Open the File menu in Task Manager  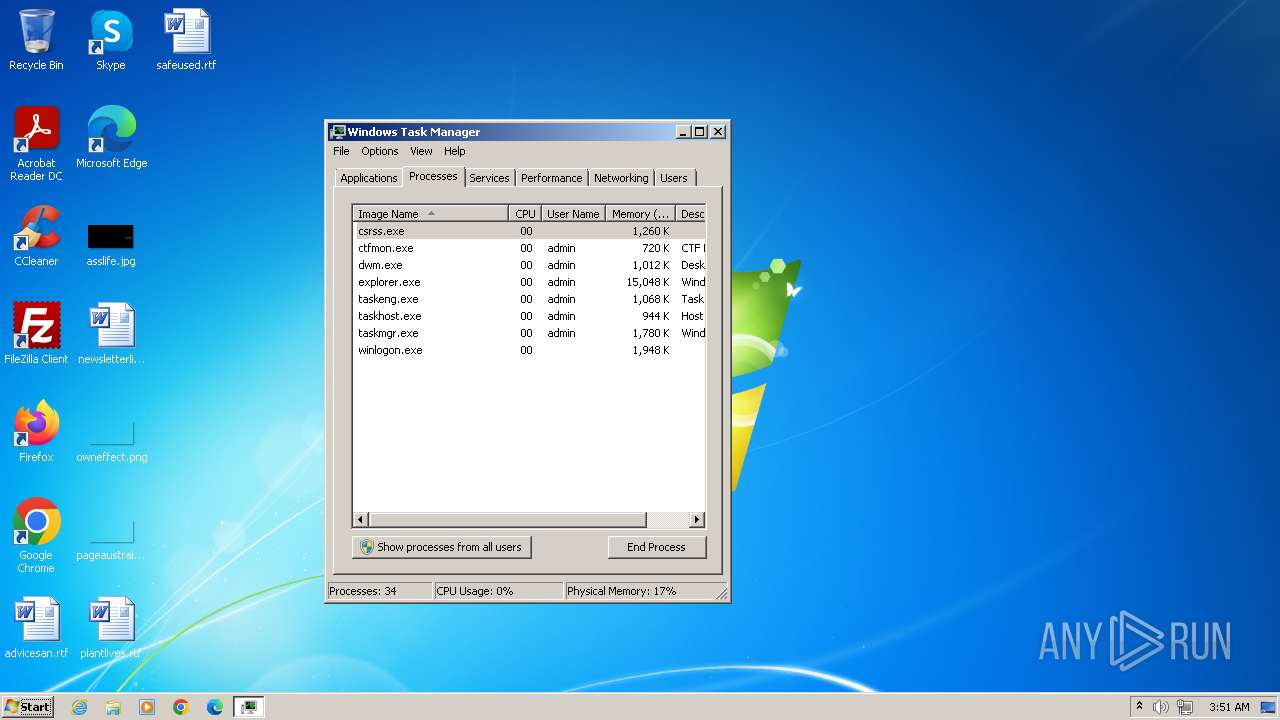(x=341, y=151)
